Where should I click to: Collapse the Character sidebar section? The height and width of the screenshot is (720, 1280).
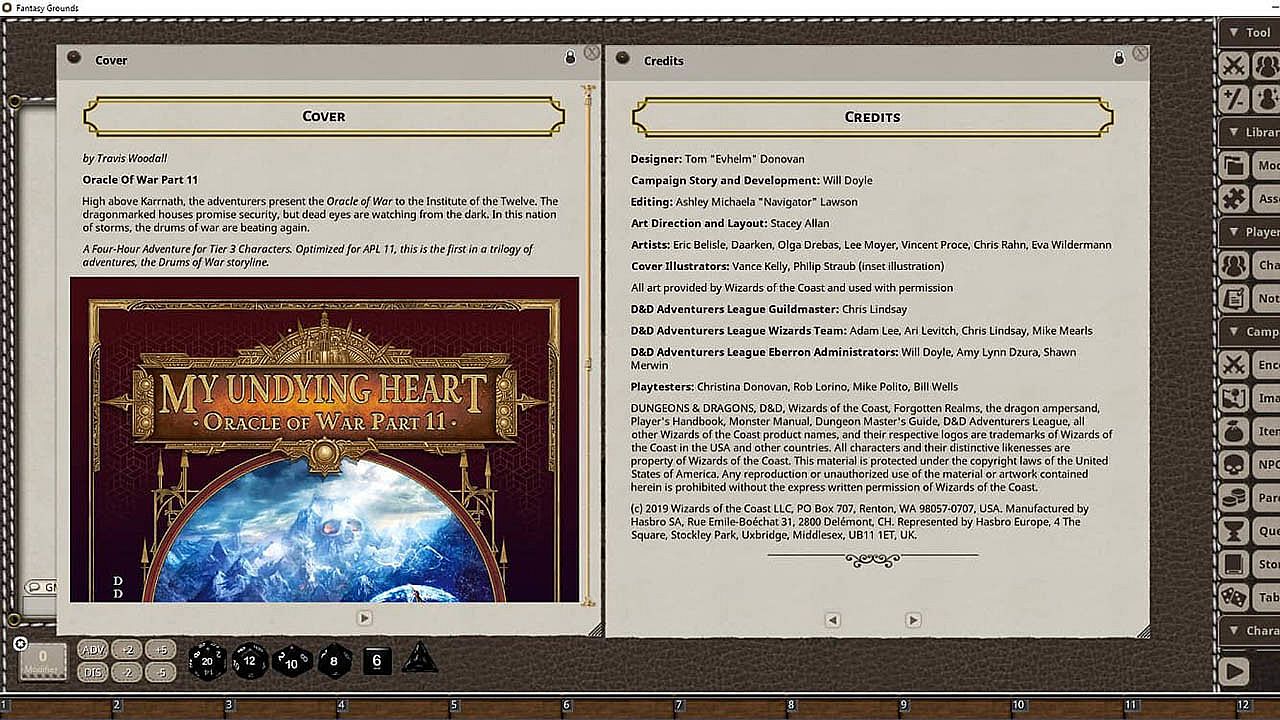(x=1249, y=631)
